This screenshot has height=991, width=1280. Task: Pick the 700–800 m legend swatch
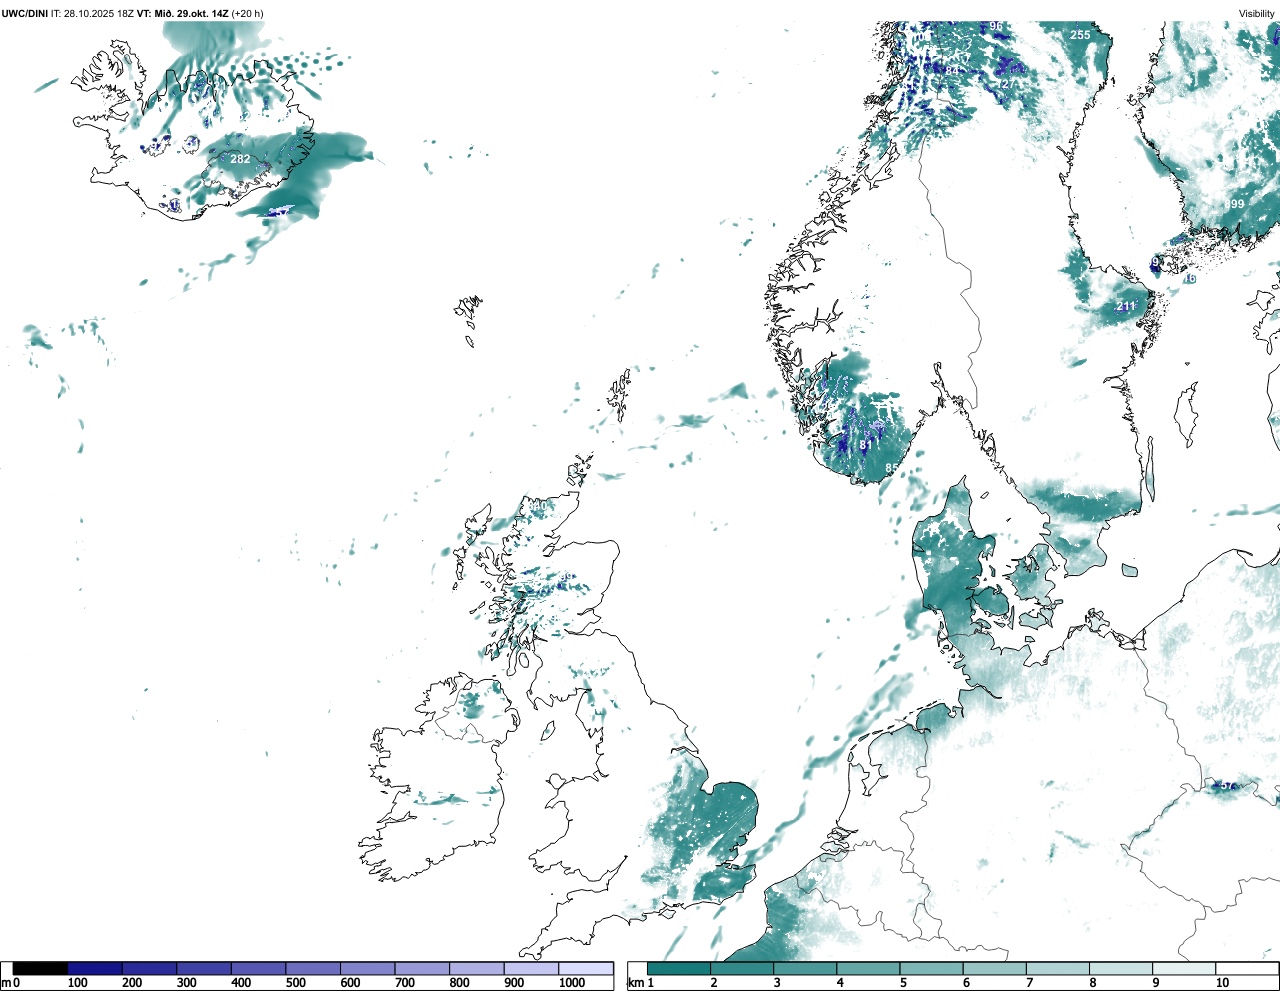tap(422, 968)
